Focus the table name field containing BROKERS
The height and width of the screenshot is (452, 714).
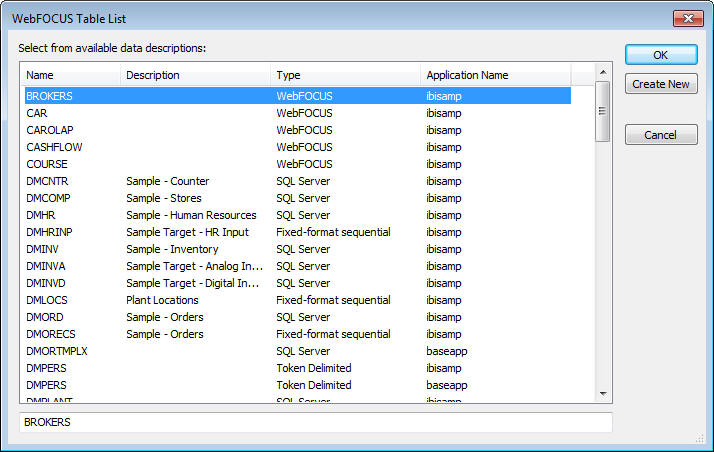coord(316,422)
